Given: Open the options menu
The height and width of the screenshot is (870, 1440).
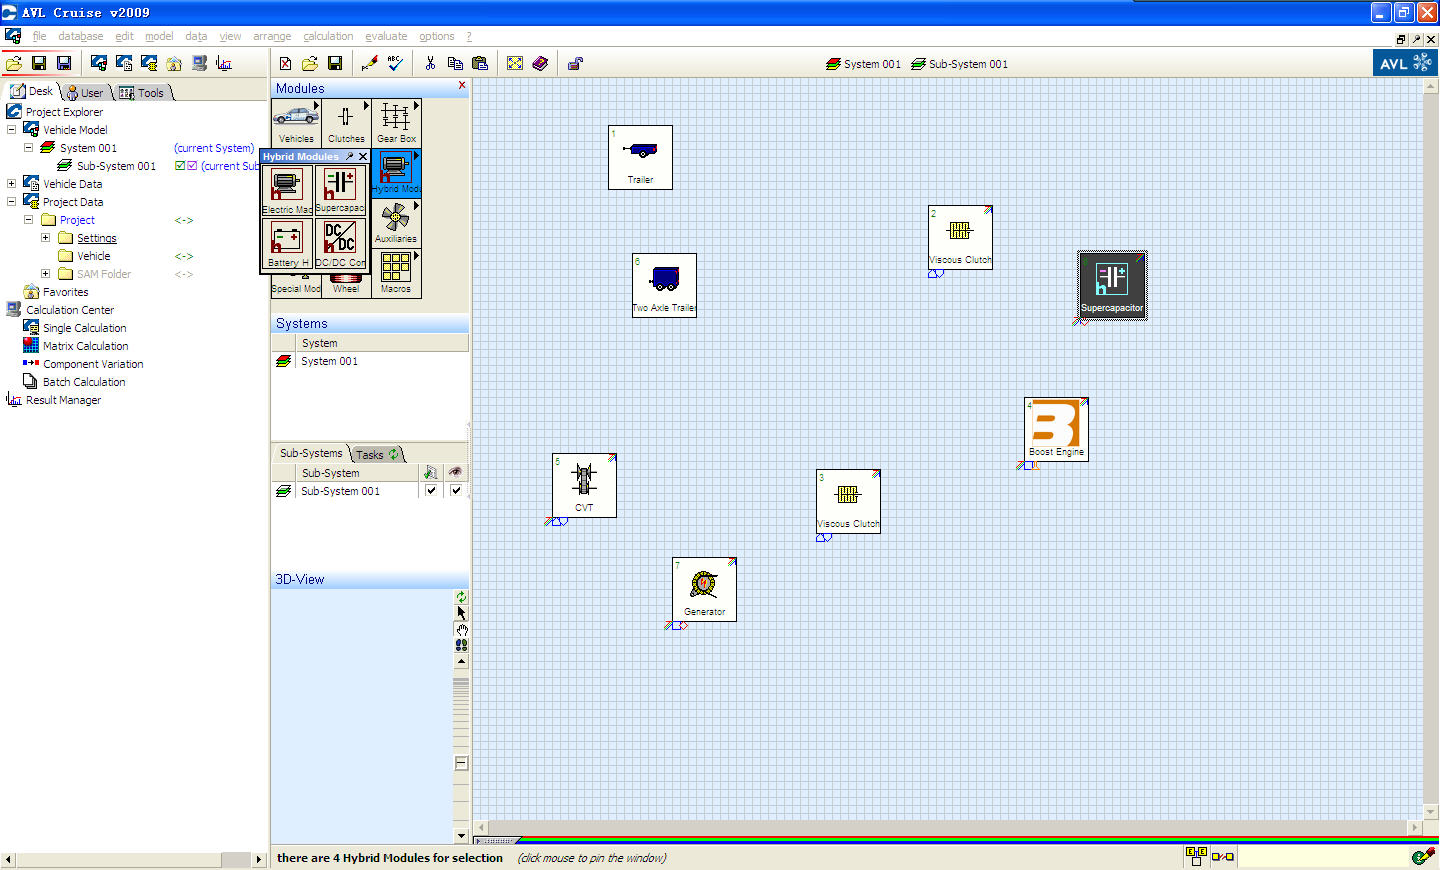Looking at the screenshot, I should click(436, 36).
